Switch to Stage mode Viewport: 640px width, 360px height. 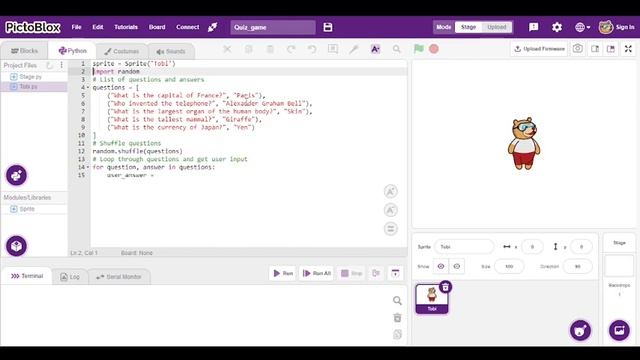tap(468, 27)
